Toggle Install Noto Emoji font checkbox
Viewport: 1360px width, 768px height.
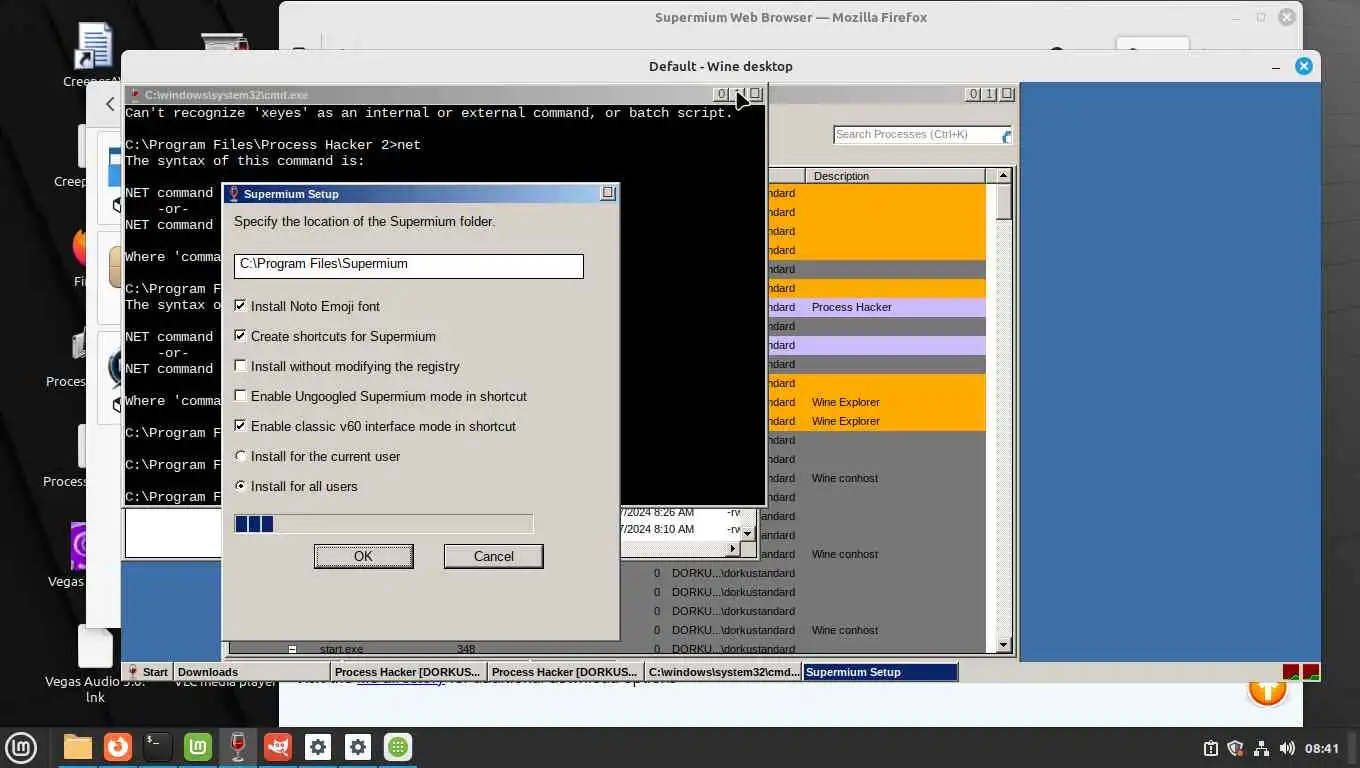click(x=240, y=306)
